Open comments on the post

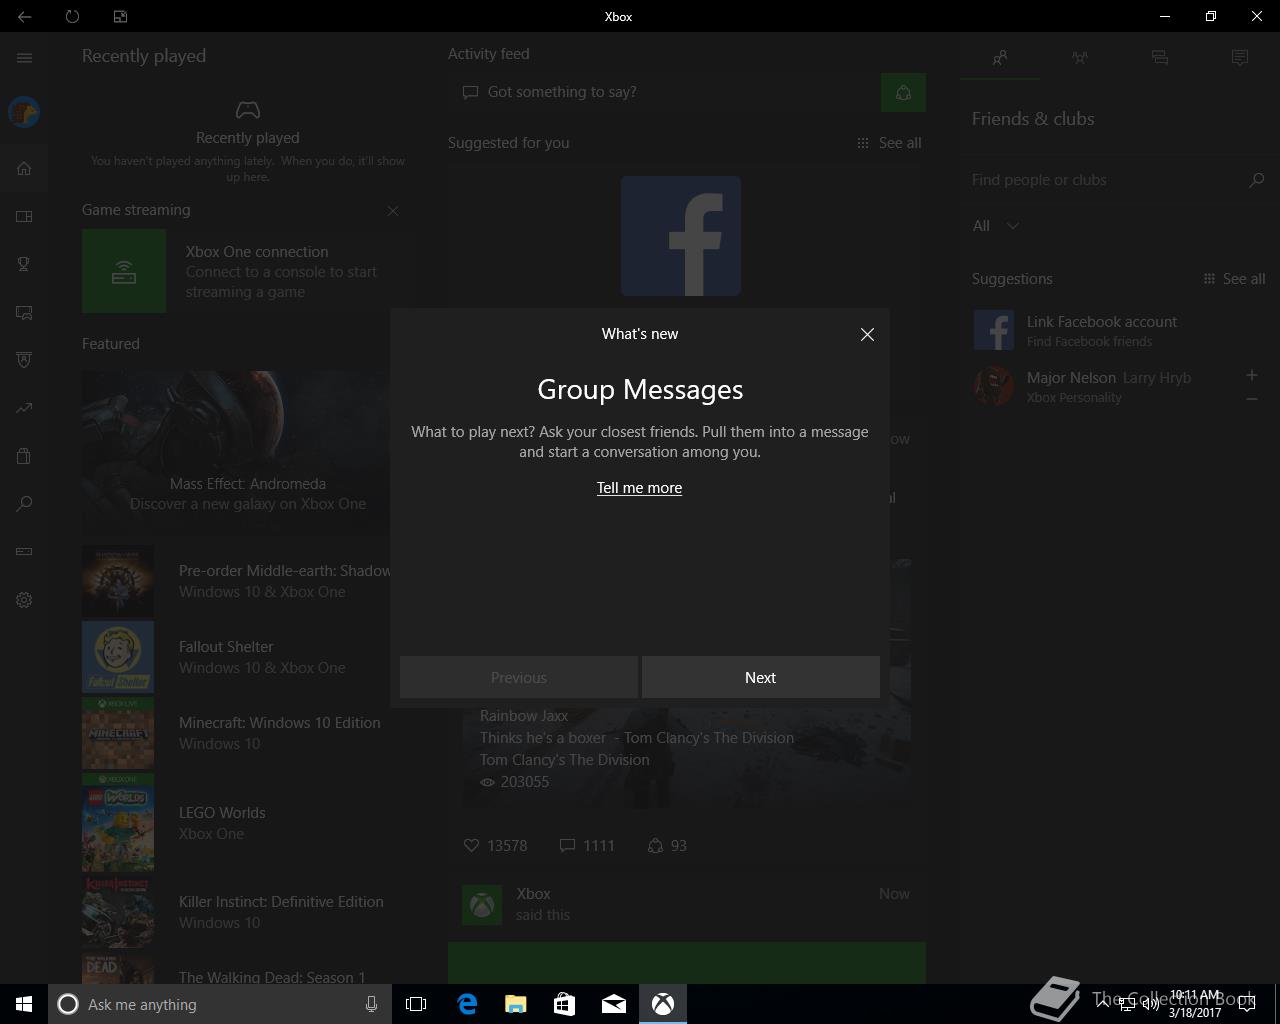click(x=567, y=846)
